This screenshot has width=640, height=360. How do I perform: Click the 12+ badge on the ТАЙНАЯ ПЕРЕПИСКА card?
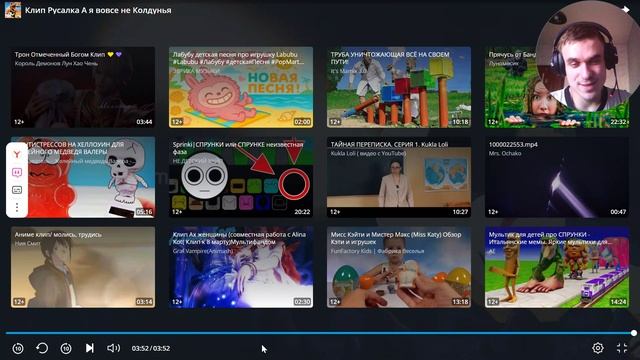pyautogui.click(x=335, y=212)
